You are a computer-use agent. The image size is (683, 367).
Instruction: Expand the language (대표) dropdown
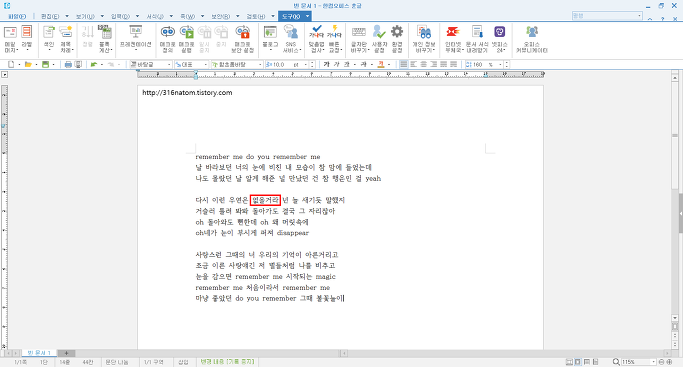click(206, 64)
